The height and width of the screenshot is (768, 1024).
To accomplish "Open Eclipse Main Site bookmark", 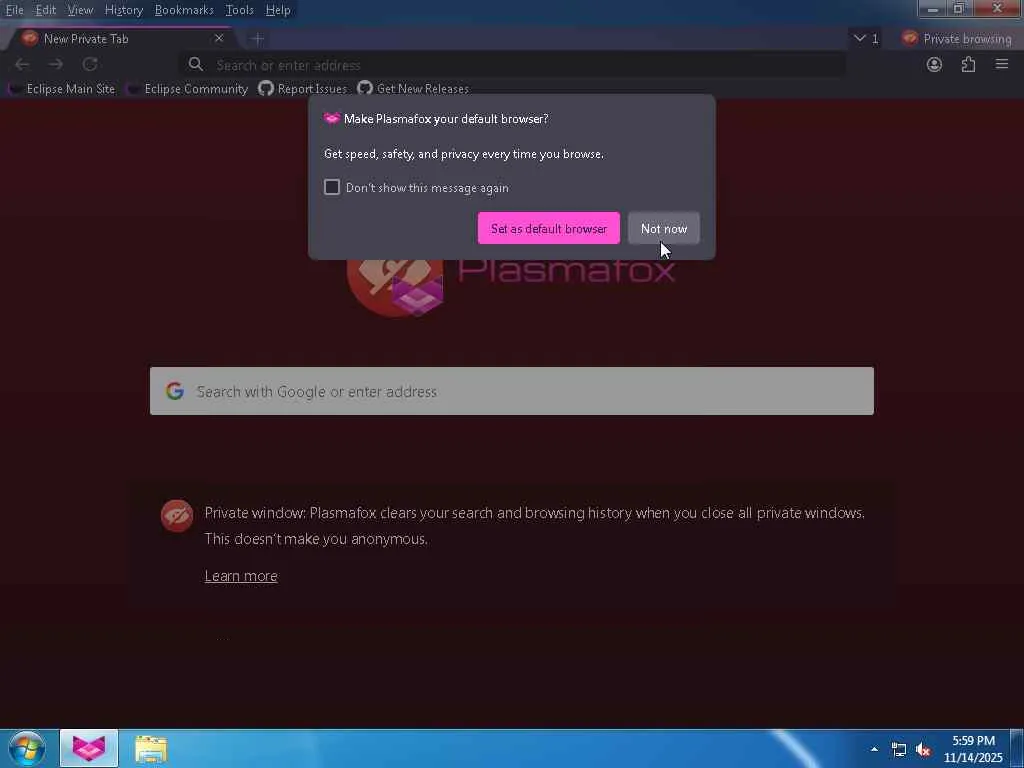I will 63,88.
